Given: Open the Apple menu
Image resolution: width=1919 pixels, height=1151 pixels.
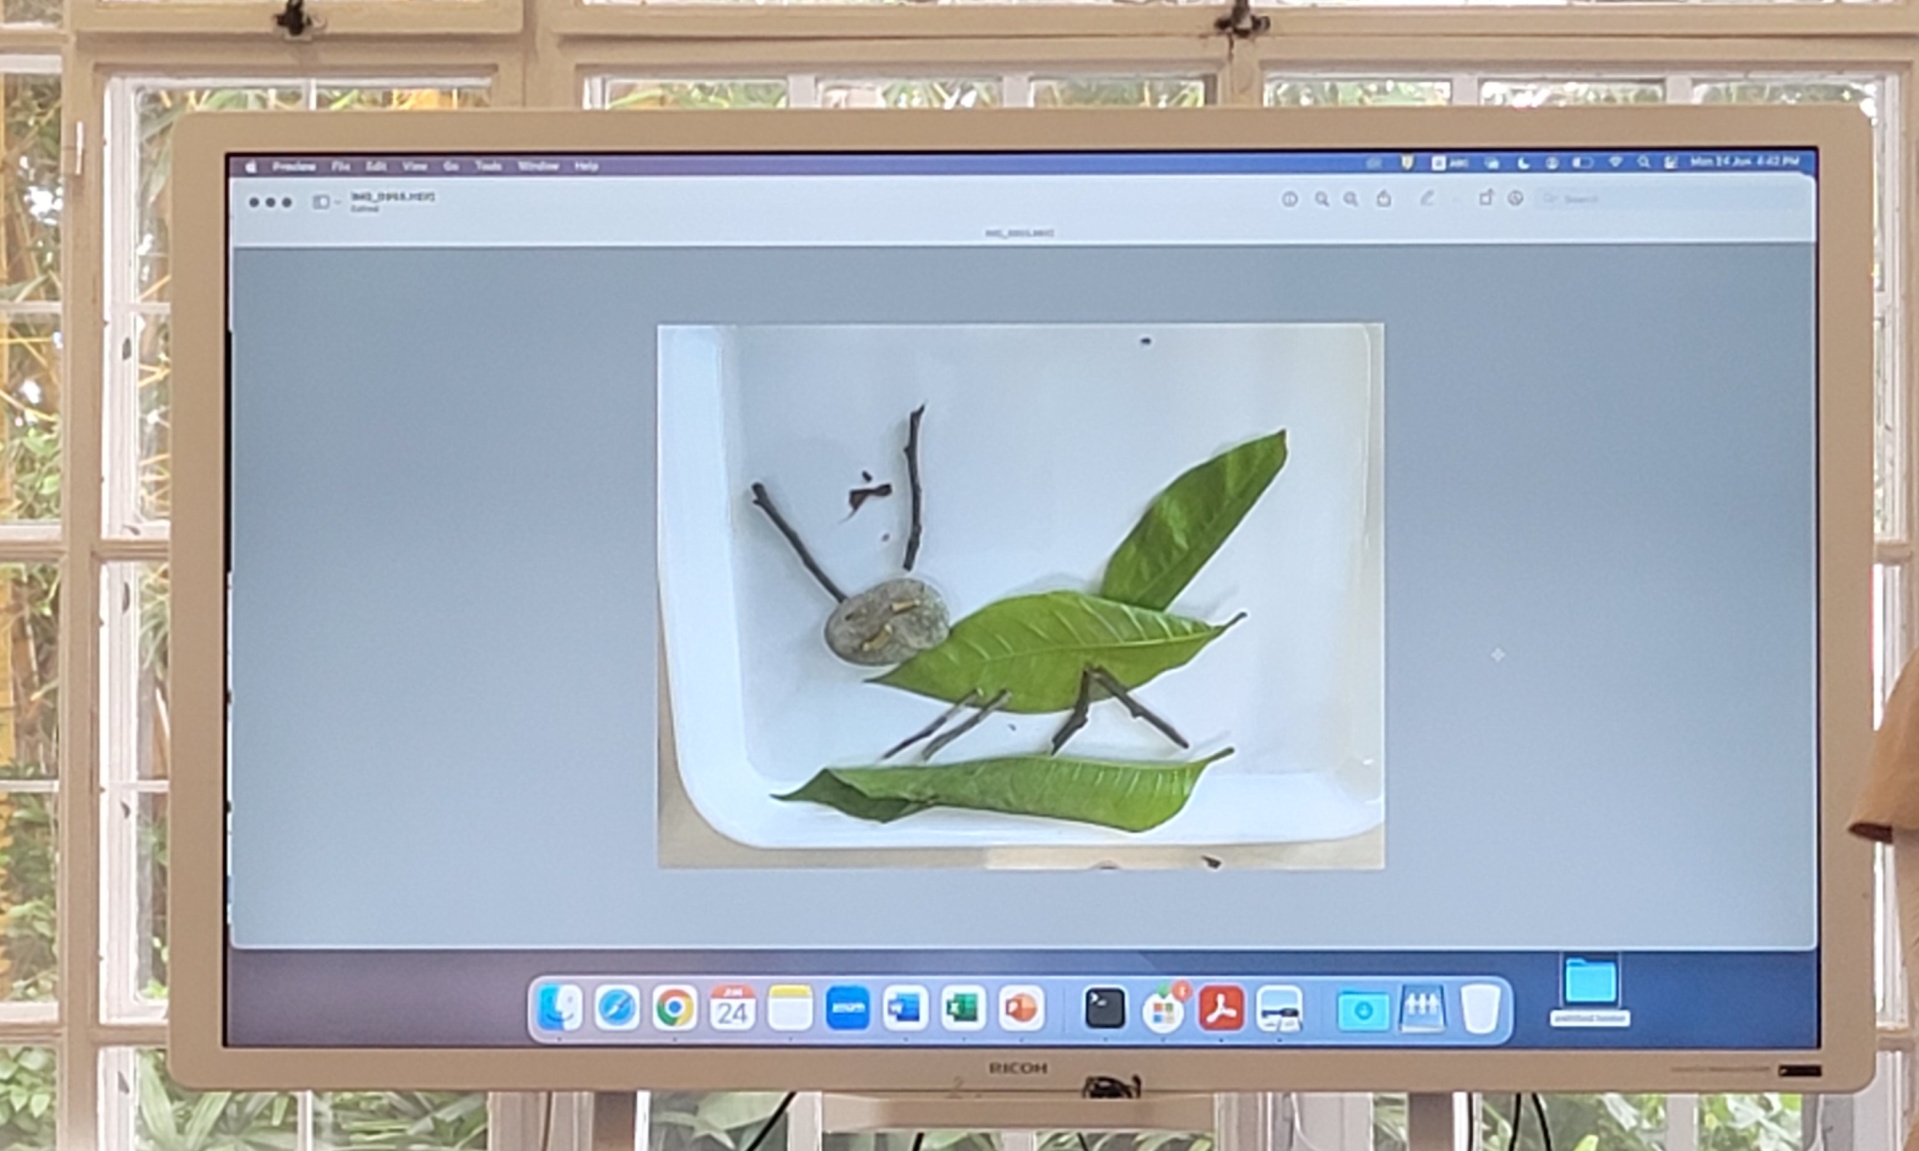Looking at the screenshot, I should tap(251, 166).
